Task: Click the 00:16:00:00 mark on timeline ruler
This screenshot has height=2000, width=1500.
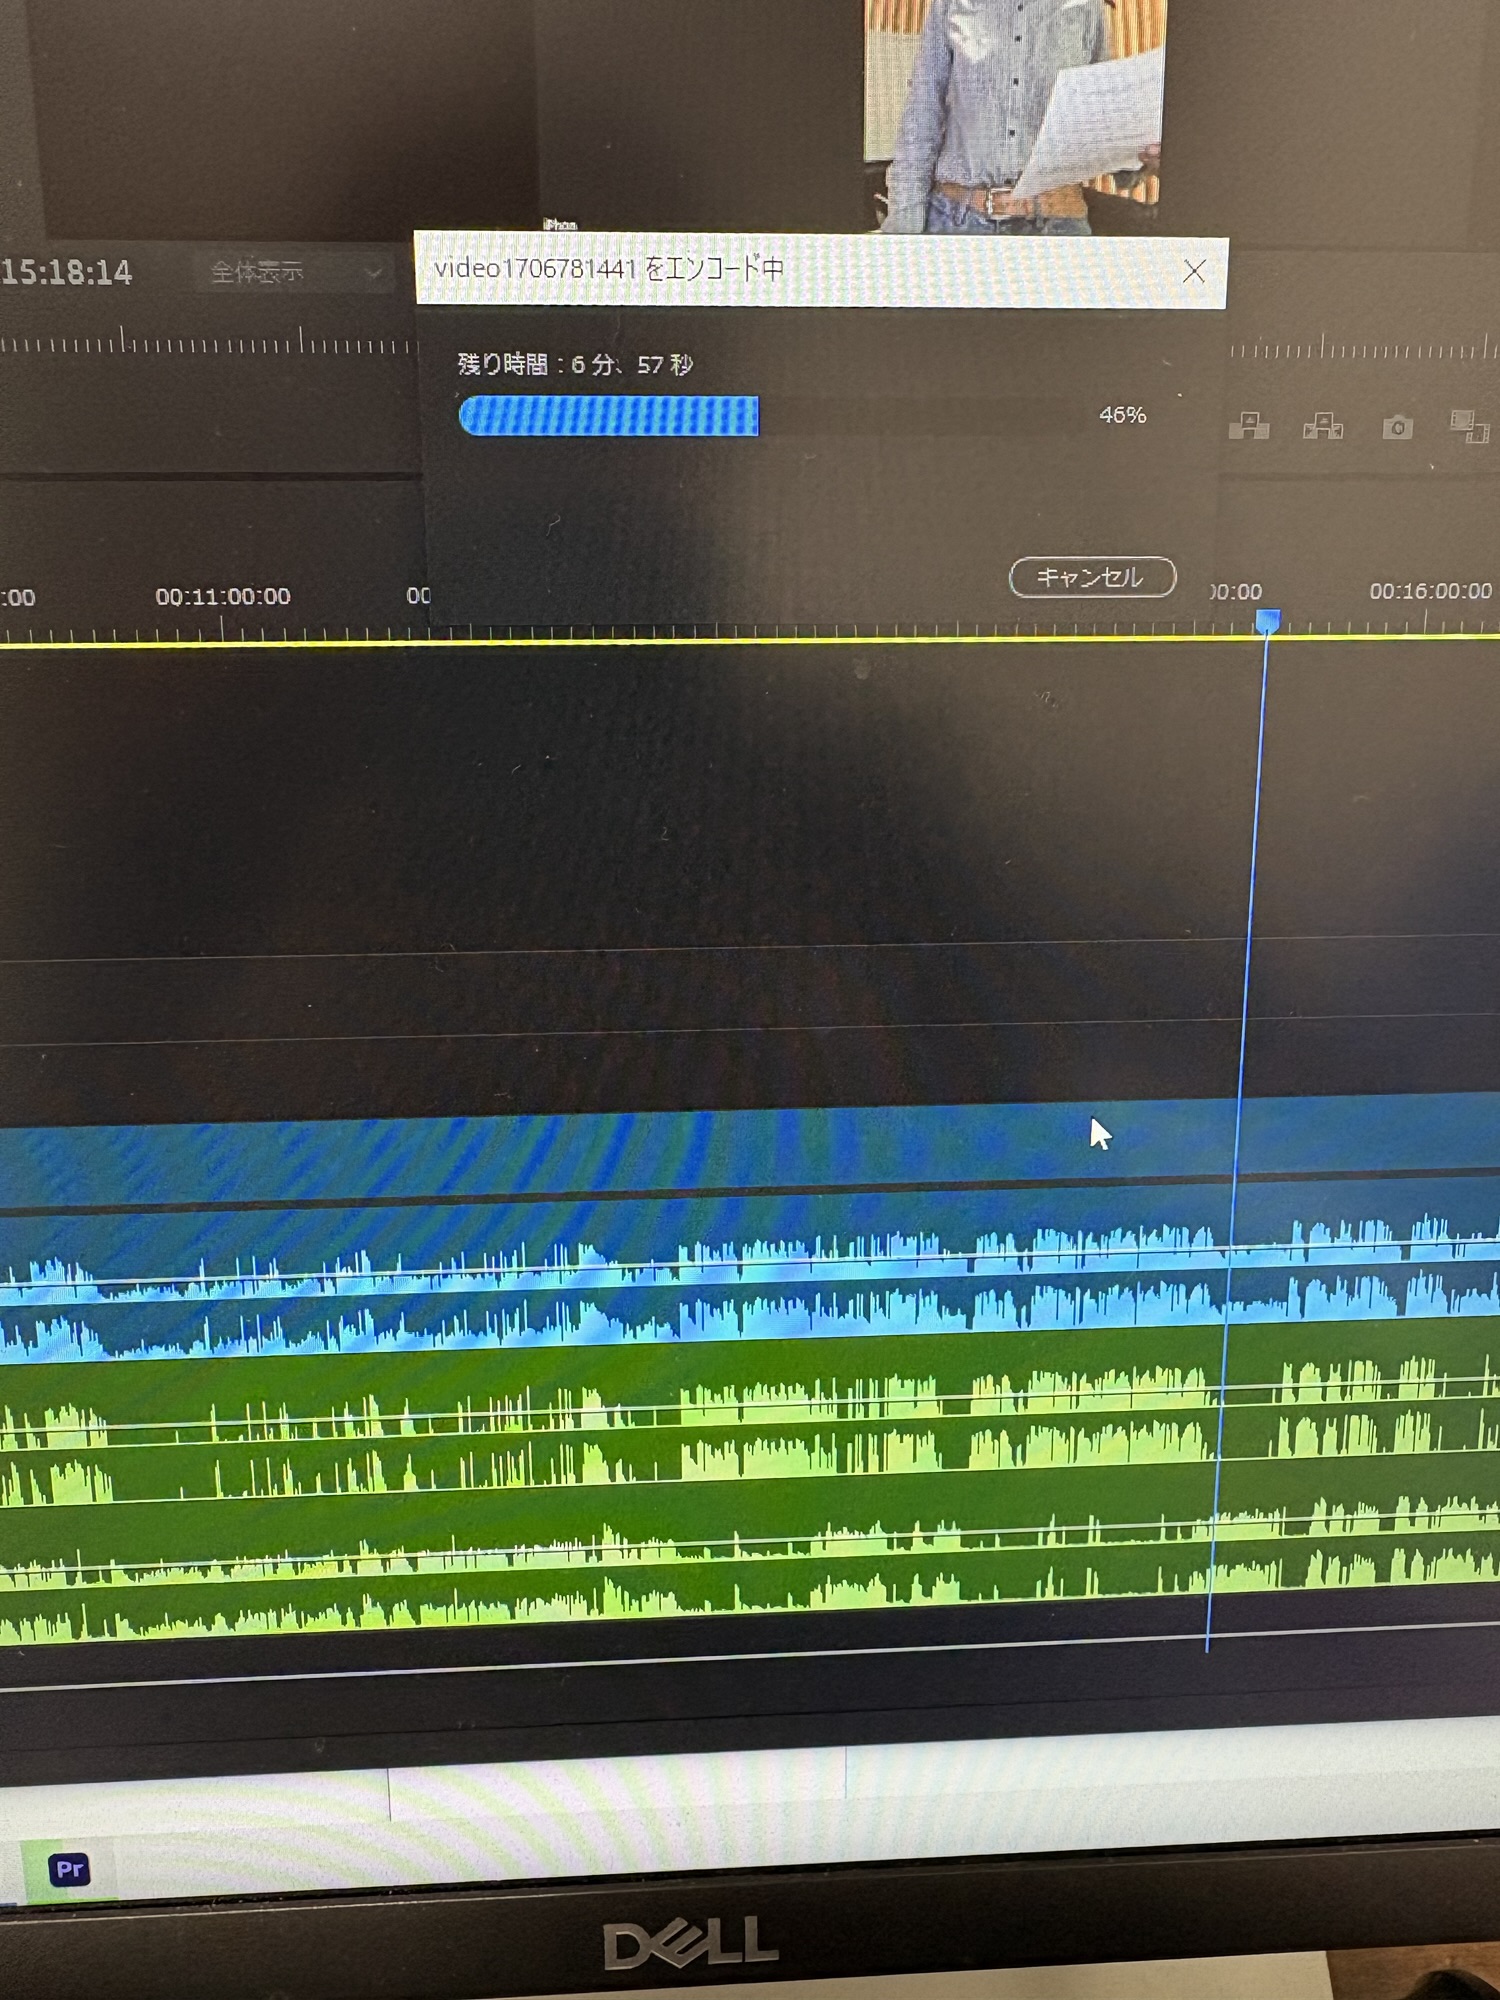Action: [1429, 592]
